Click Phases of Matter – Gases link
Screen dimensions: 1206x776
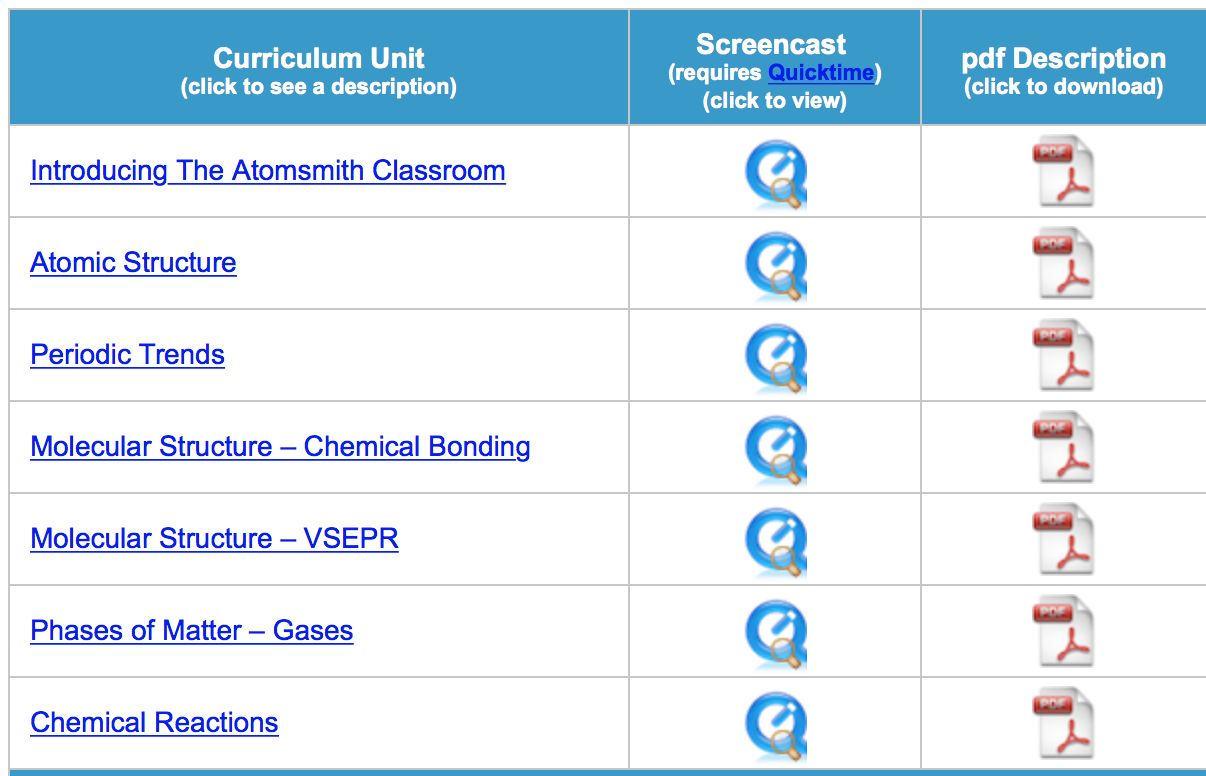pos(191,631)
